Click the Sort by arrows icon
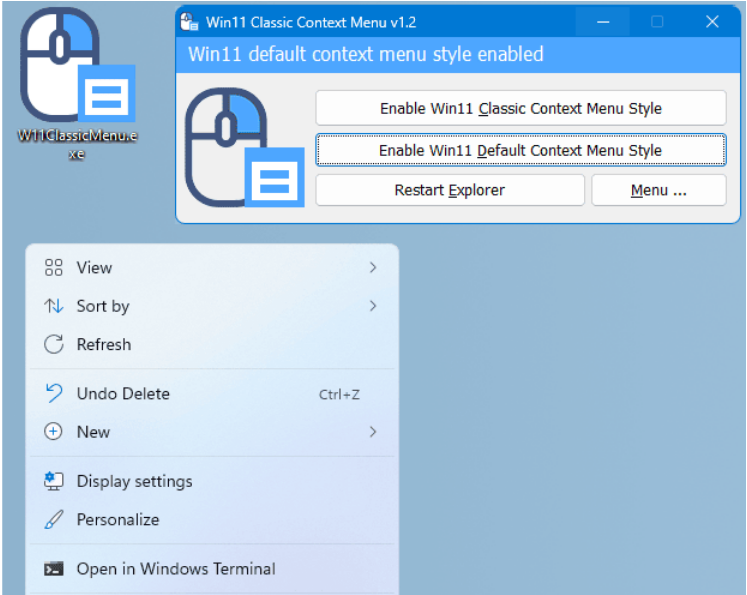The image size is (747, 595). [x=54, y=306]
